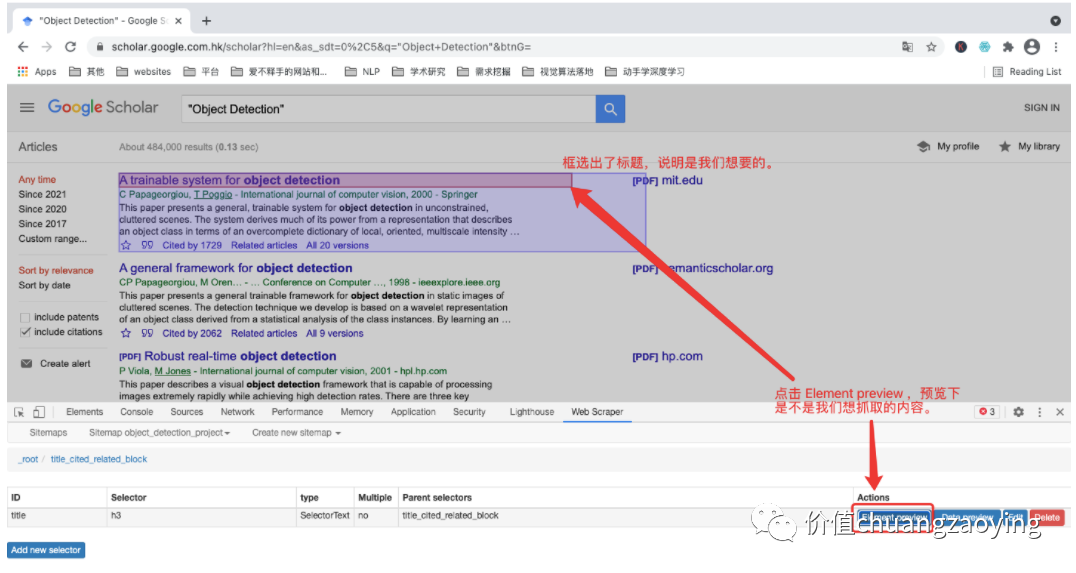
Task: Click the _root breadcrumb link
Action: [28, 459]
